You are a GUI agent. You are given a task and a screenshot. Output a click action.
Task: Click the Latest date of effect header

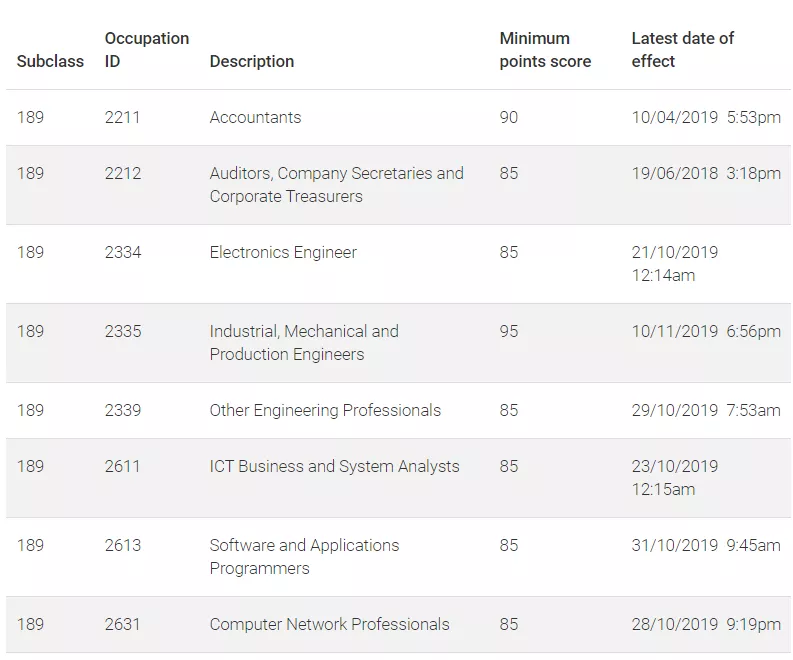[x=682, y=50]
